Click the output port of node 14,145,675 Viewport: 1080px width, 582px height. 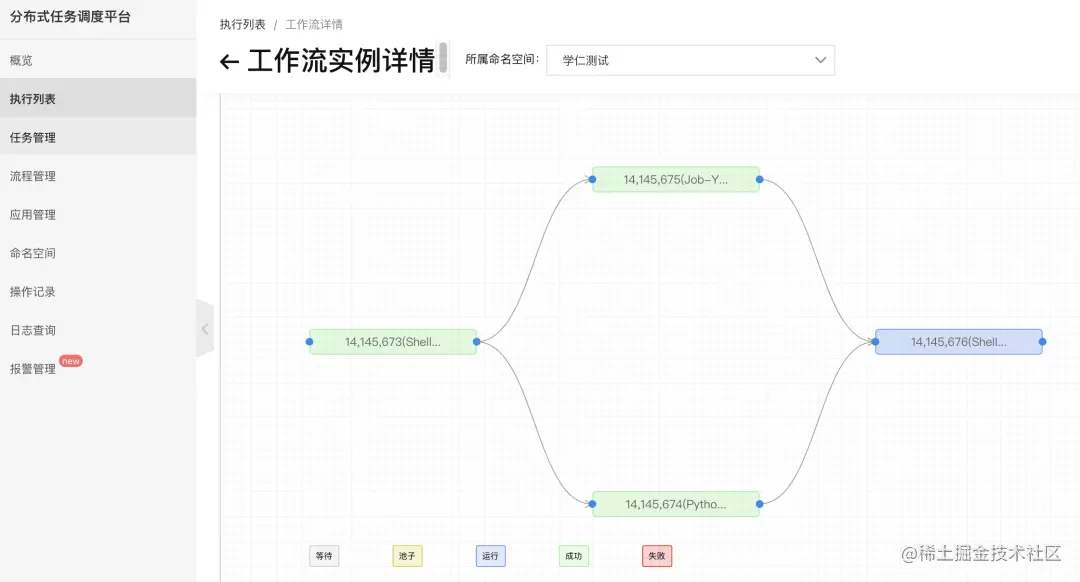pos(760,179)
